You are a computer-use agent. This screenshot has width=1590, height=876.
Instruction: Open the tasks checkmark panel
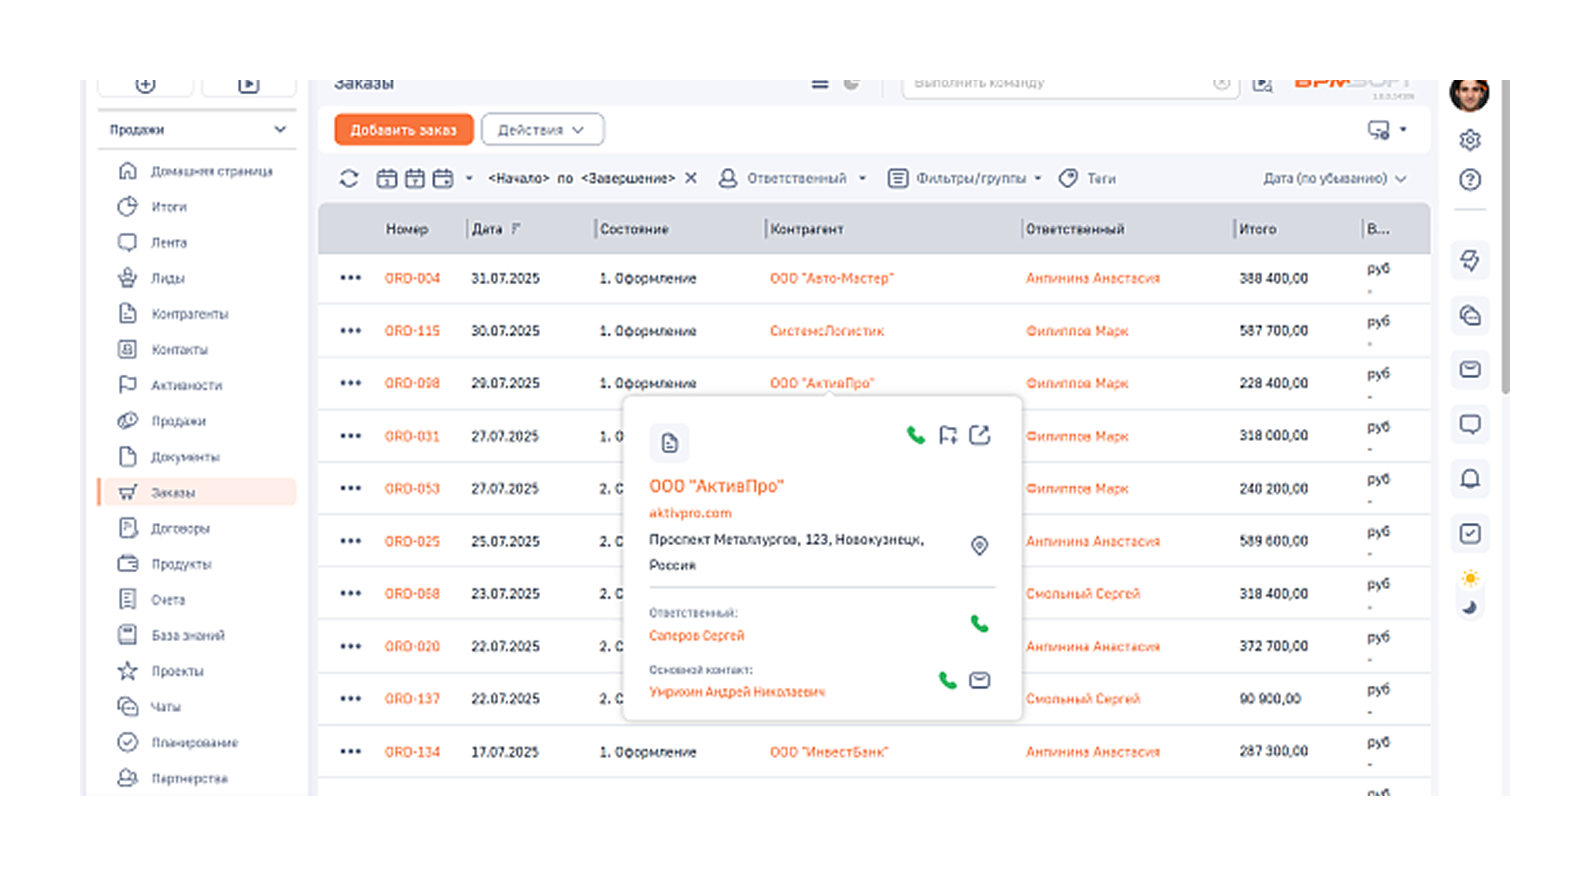click(x=1470, y=534)
